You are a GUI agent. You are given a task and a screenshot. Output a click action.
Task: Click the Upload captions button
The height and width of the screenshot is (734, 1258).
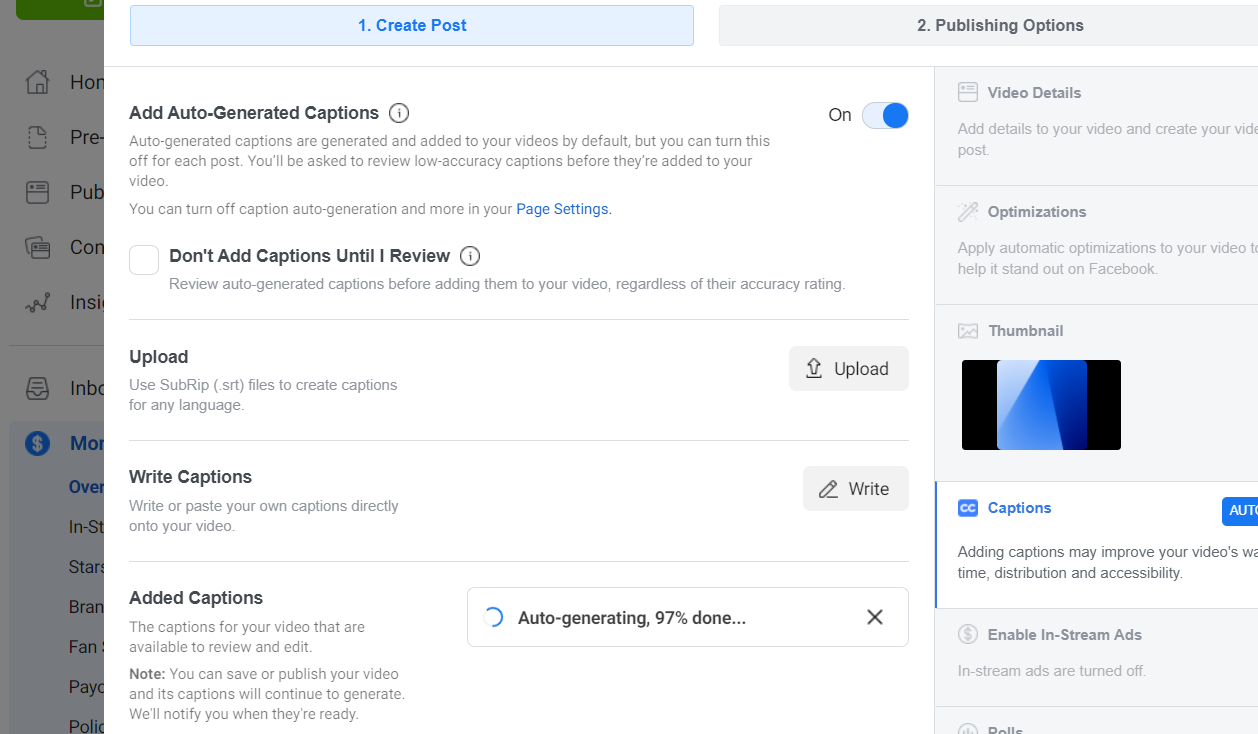(x=849, y=368)
